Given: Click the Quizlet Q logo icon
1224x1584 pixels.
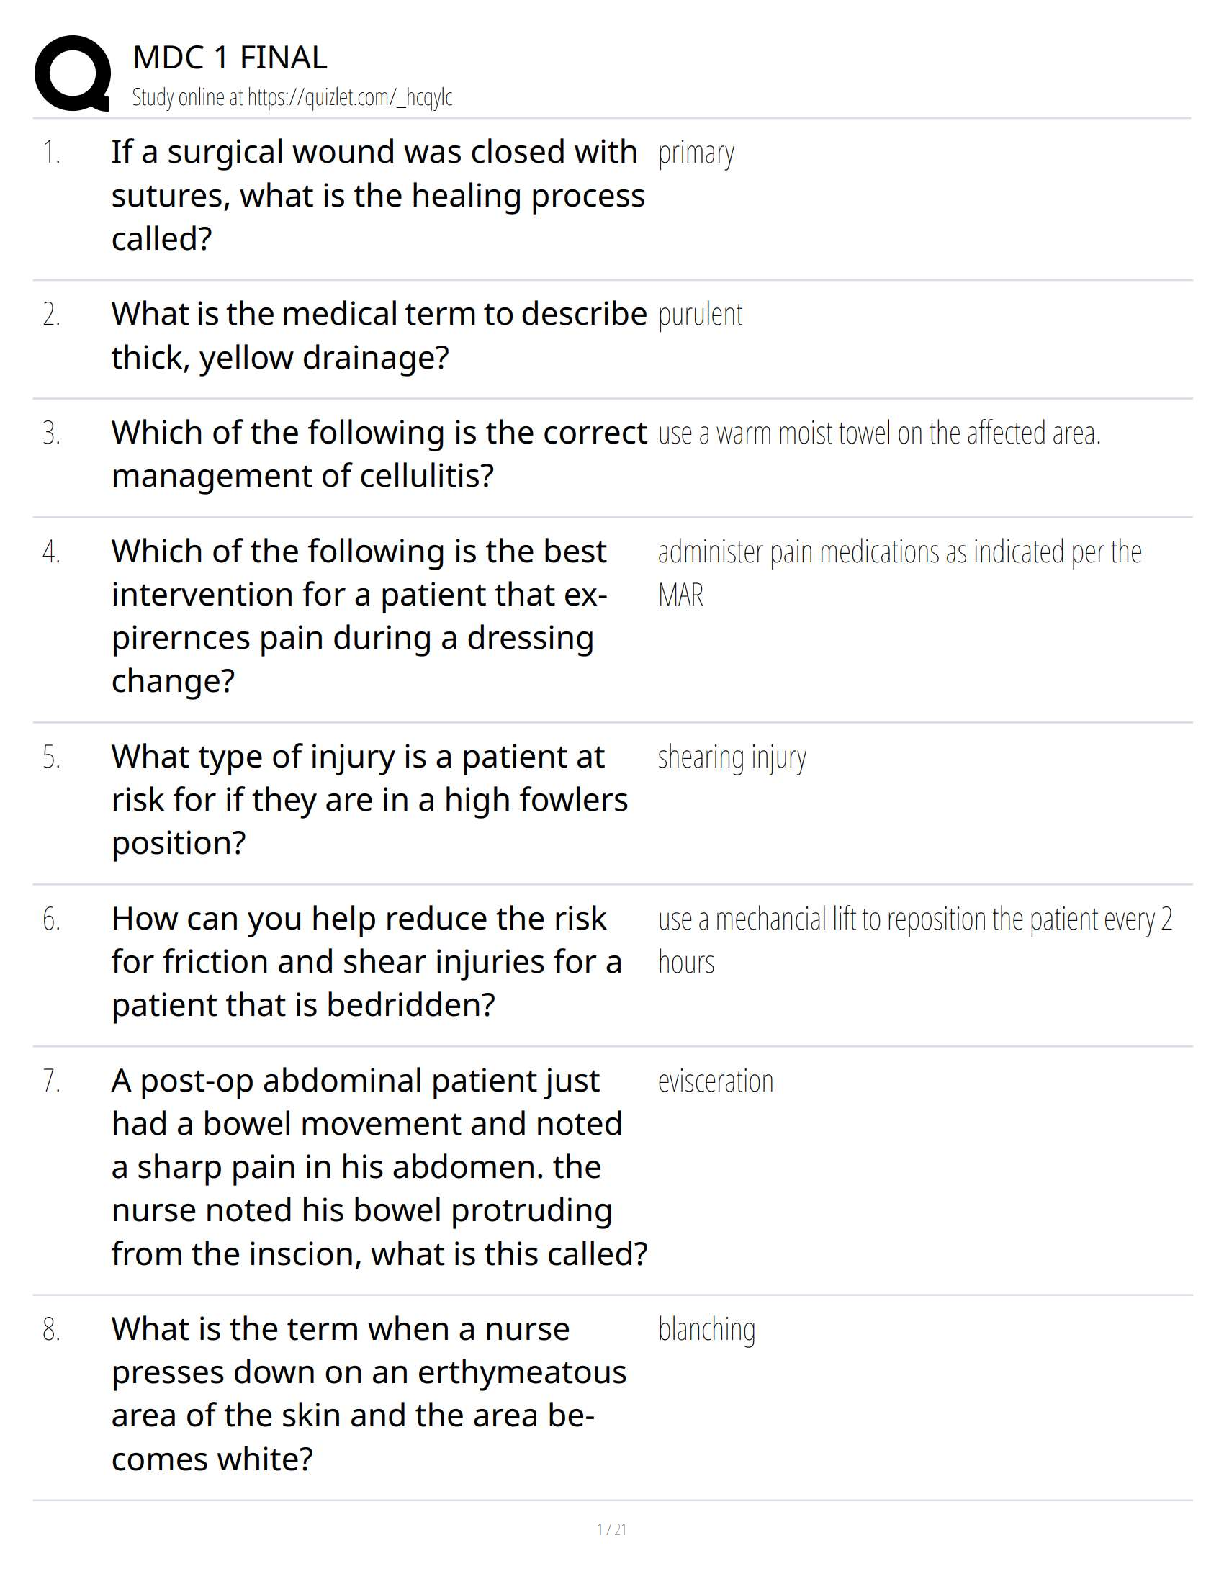Looking at the screenshot, I should (72, 72).
